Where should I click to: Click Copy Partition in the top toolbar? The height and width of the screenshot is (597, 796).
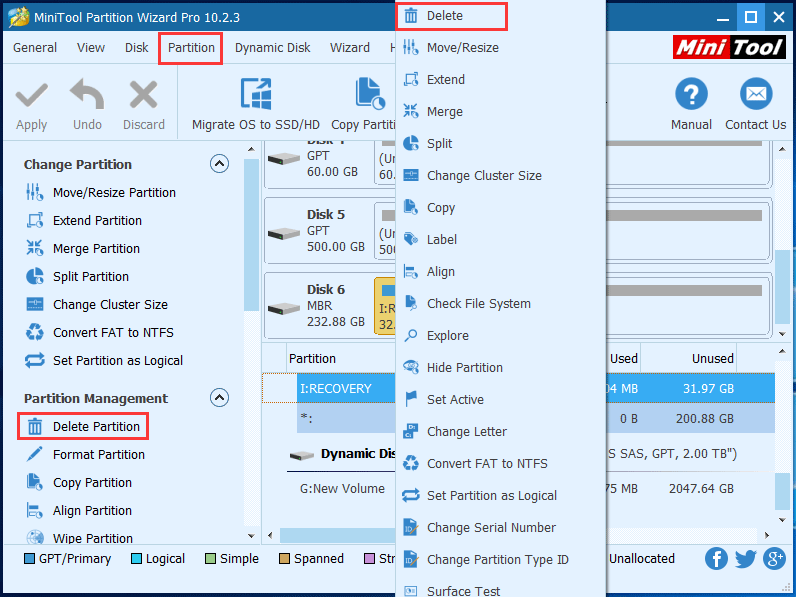(x=363, y=105)
